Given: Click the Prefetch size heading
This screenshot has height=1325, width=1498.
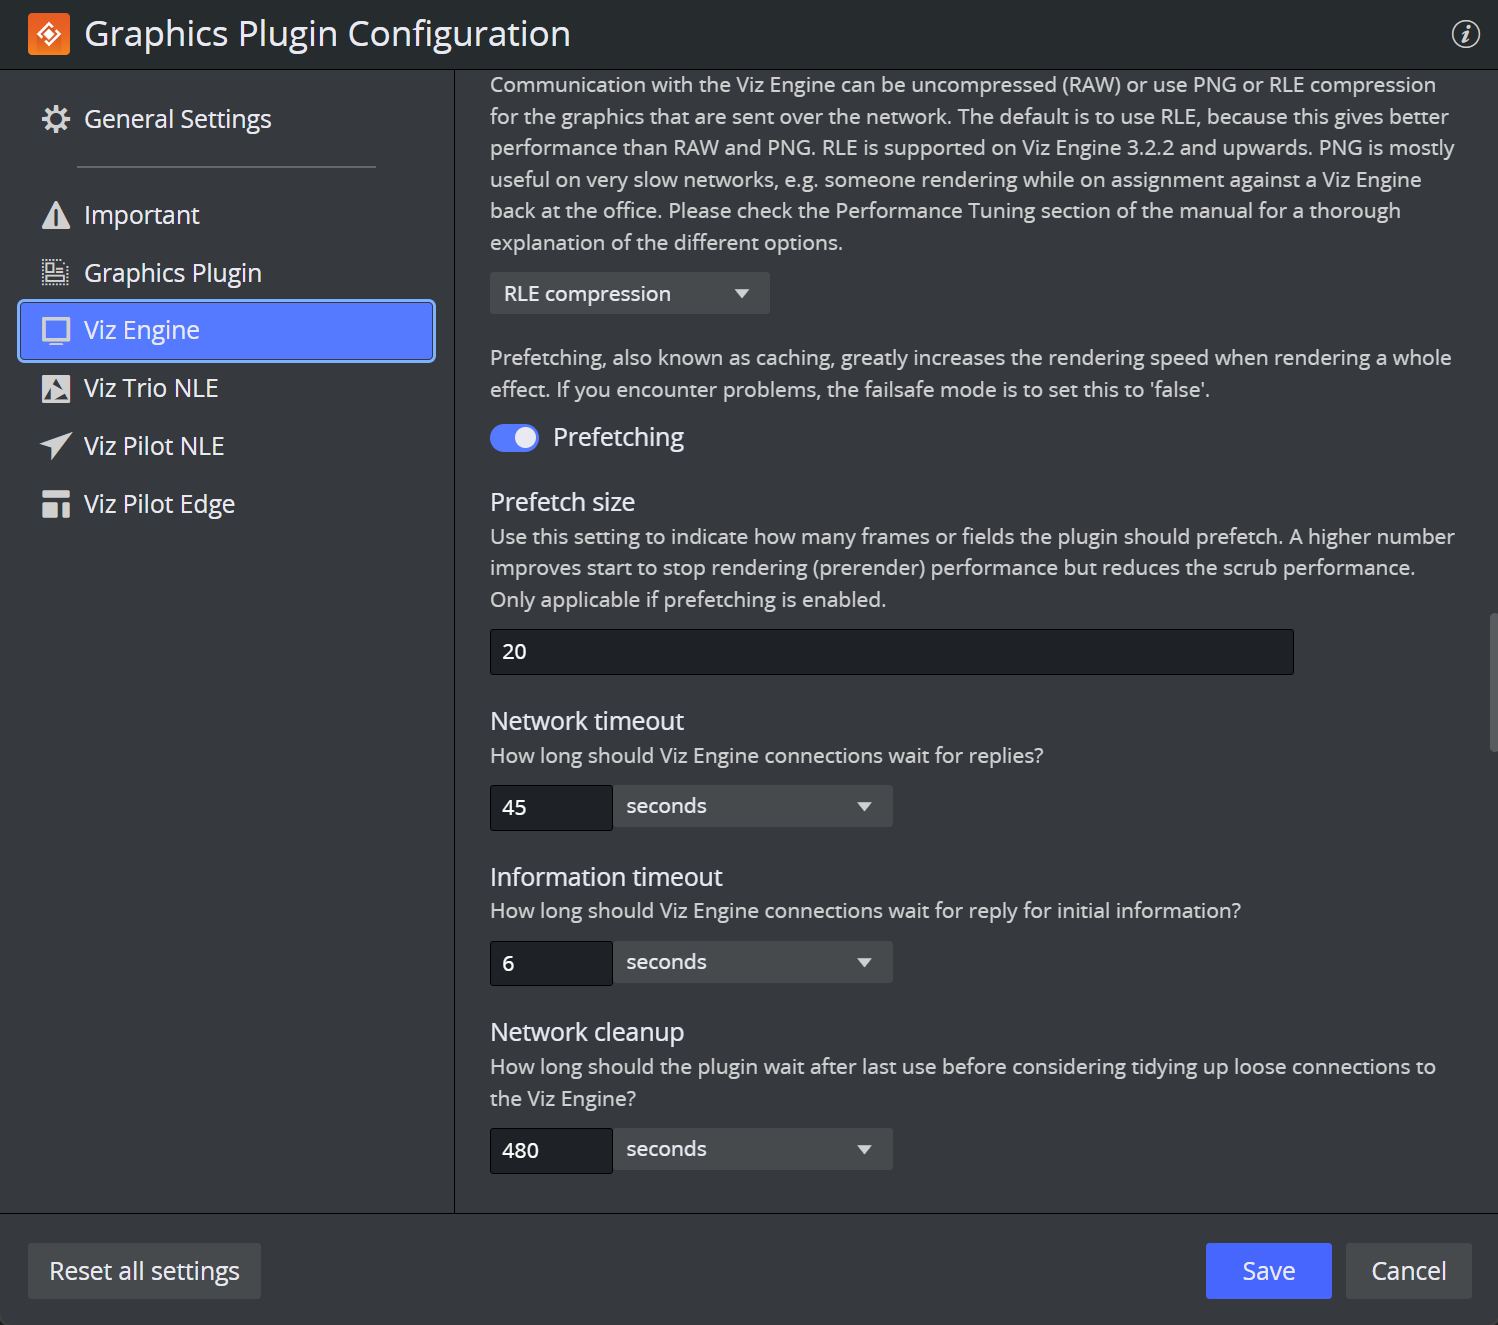Looking at the screenshot, I should tap(562, 502).
